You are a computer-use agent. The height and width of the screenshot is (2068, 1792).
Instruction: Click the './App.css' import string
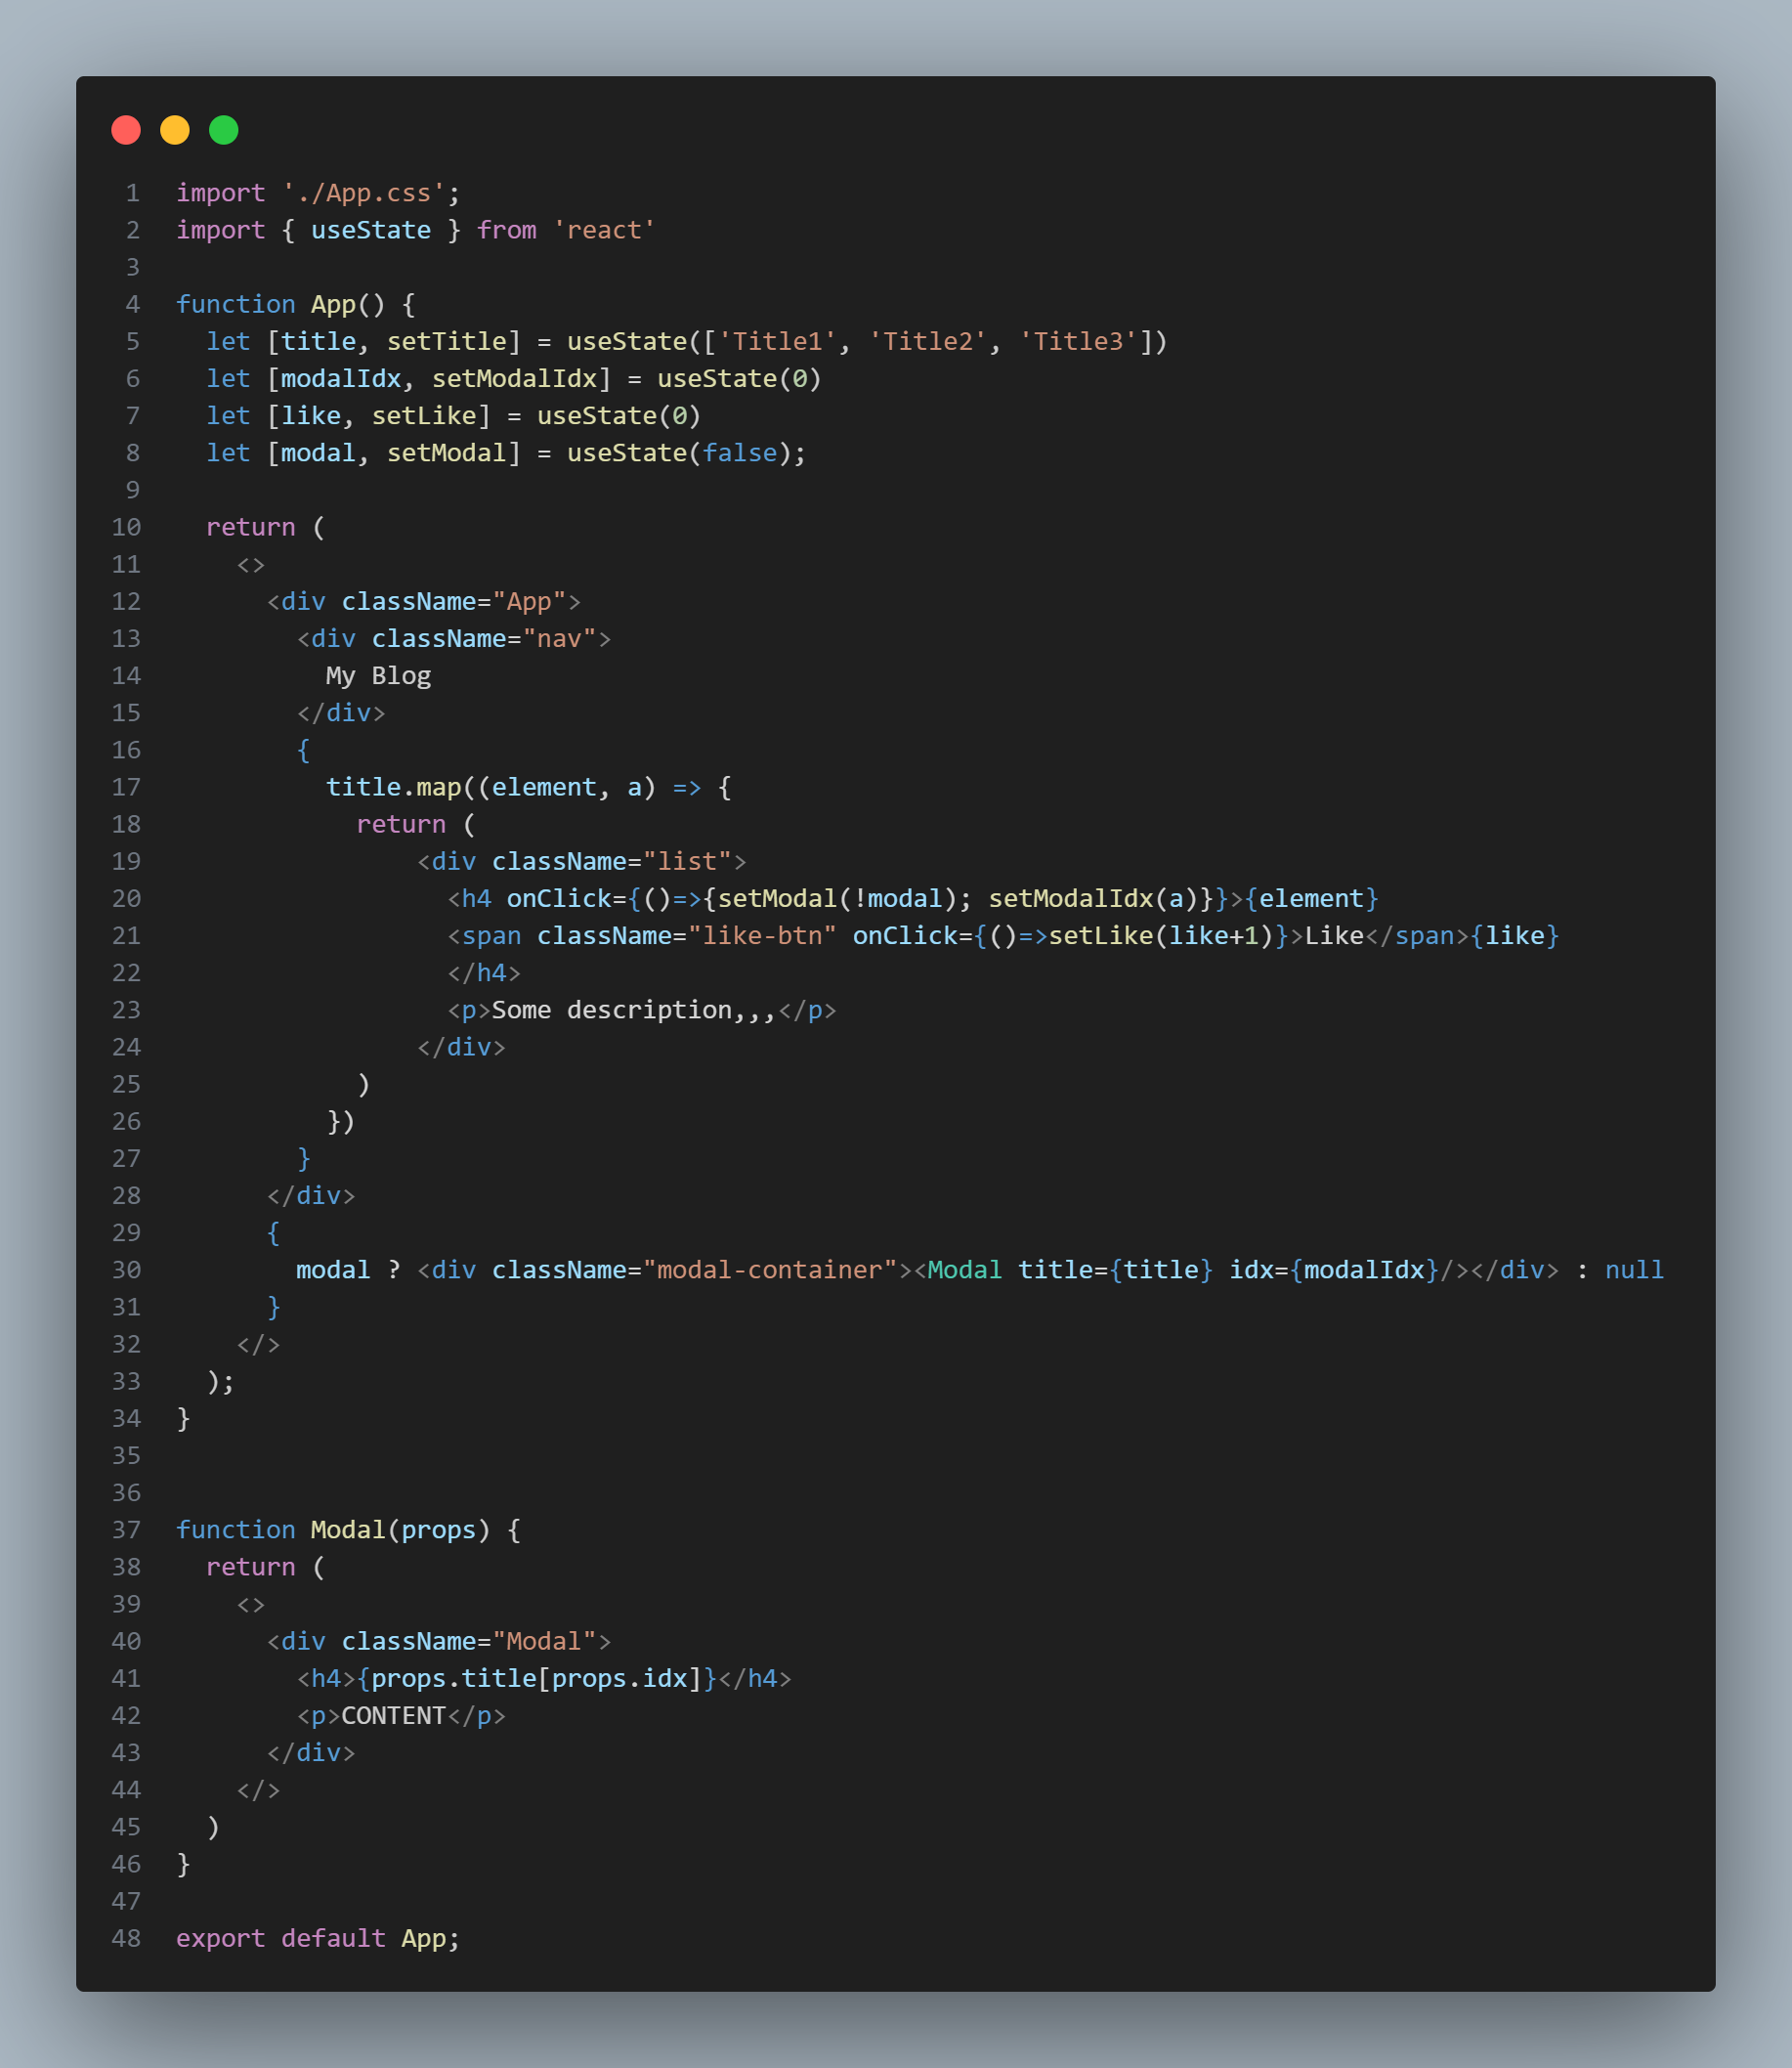point(363,193)
